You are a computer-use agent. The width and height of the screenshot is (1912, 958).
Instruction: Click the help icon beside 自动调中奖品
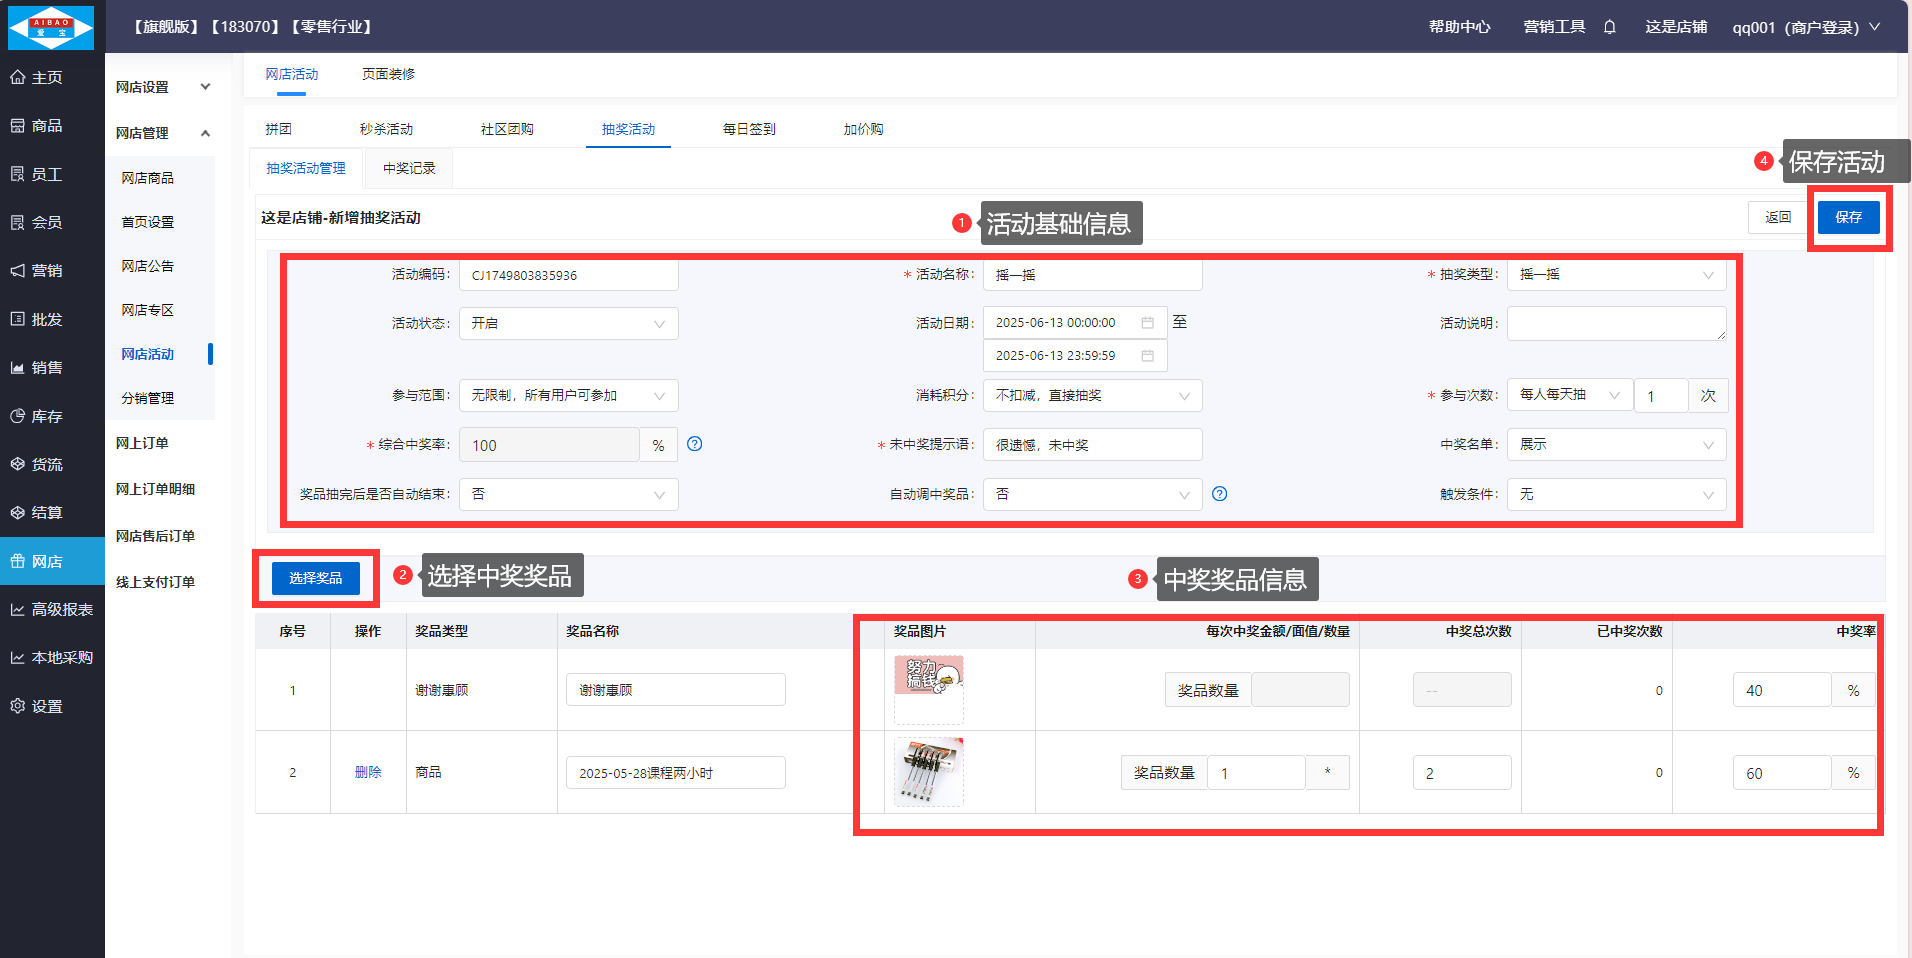click(1219, 494)
